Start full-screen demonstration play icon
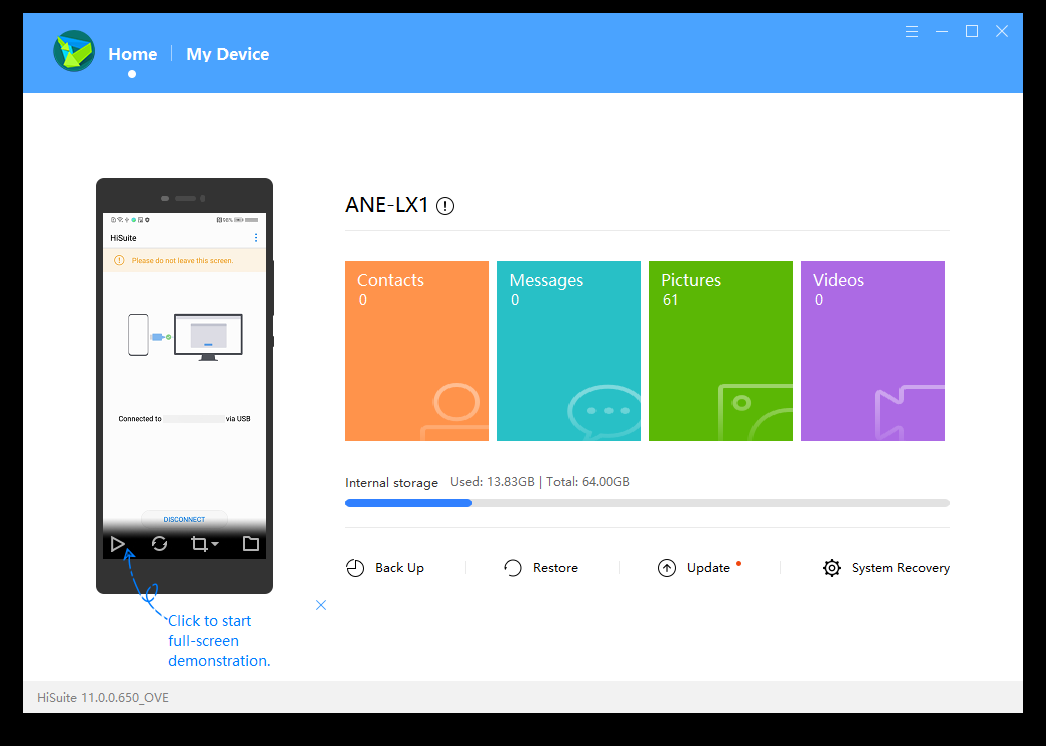 pos(118,544)
